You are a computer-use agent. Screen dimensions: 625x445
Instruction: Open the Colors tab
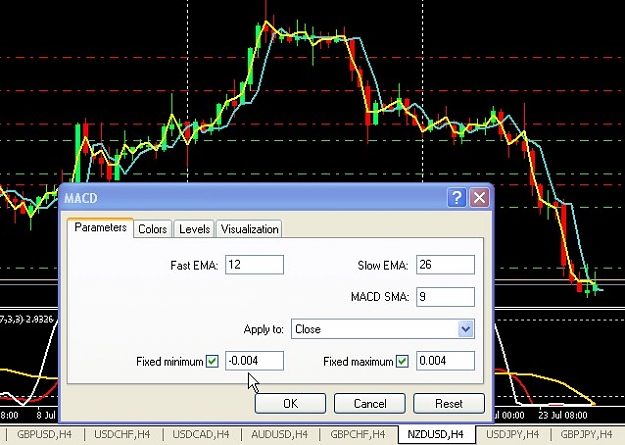[152, 229]
